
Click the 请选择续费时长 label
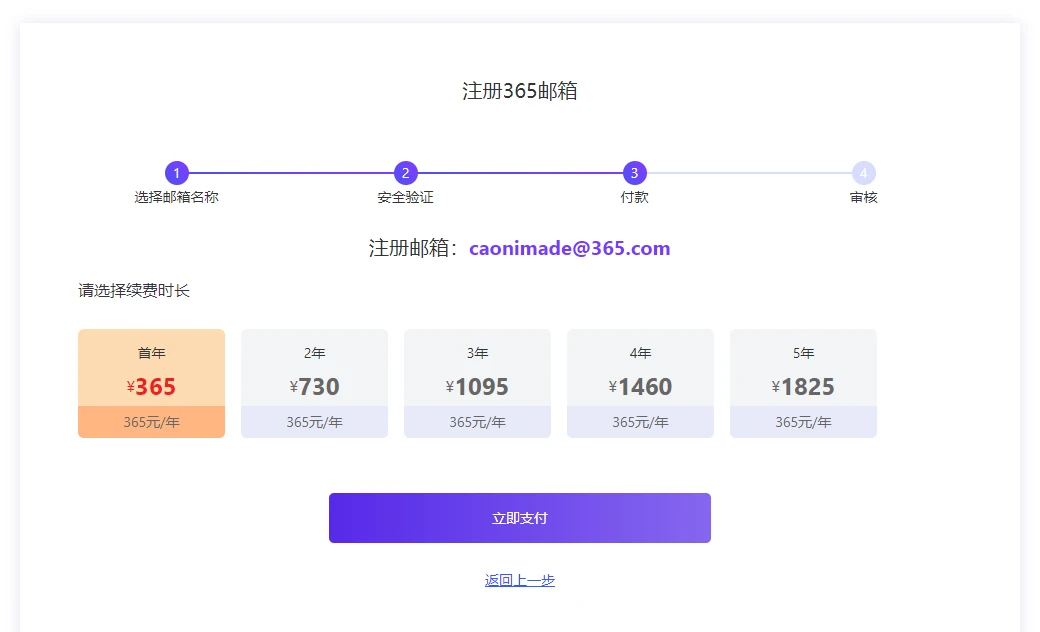134,291
